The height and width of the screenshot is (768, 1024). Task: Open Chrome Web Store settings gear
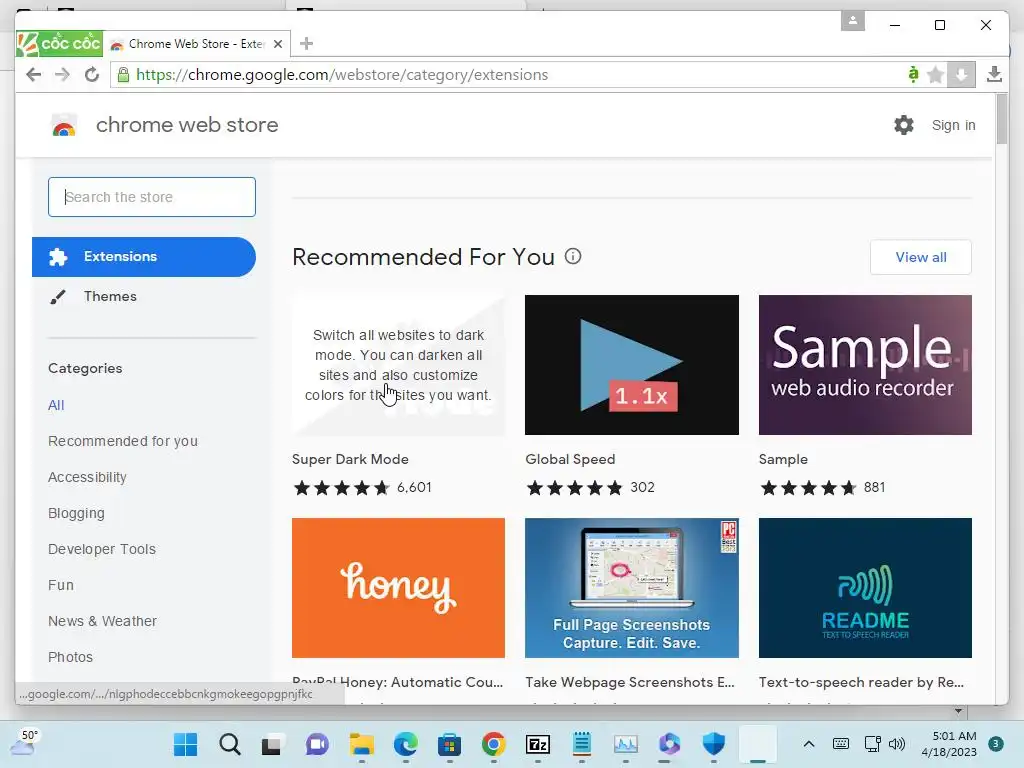[x=904, y=125]
